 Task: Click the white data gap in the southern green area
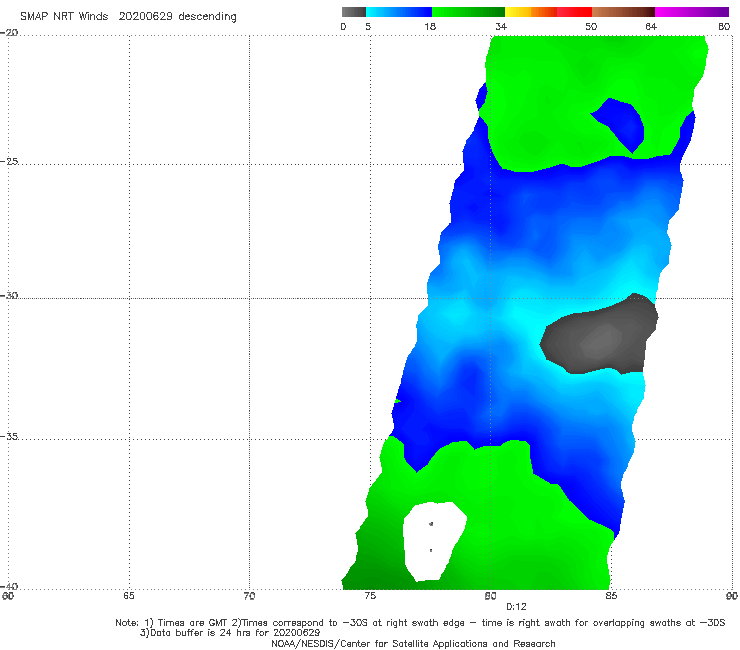pos(433,541)
